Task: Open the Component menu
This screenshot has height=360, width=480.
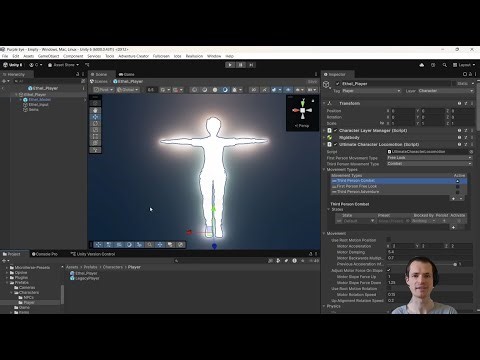Action: pos(73,56)
